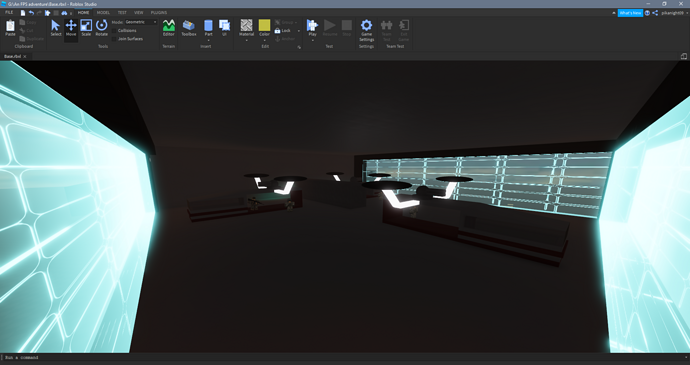This screenshot has width=690, height=365.
Task: Open the FILE menu
Action: (x=9, y=12)
